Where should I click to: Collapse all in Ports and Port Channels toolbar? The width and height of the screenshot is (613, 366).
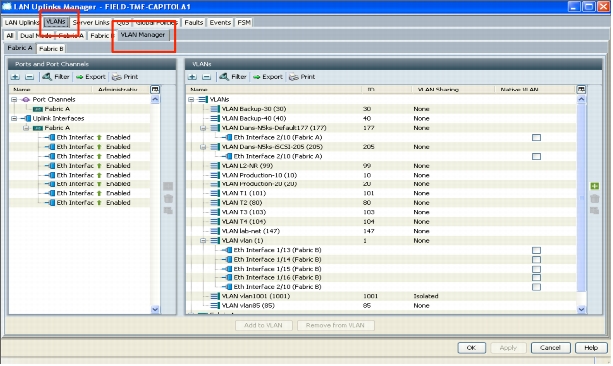(30, 77)
